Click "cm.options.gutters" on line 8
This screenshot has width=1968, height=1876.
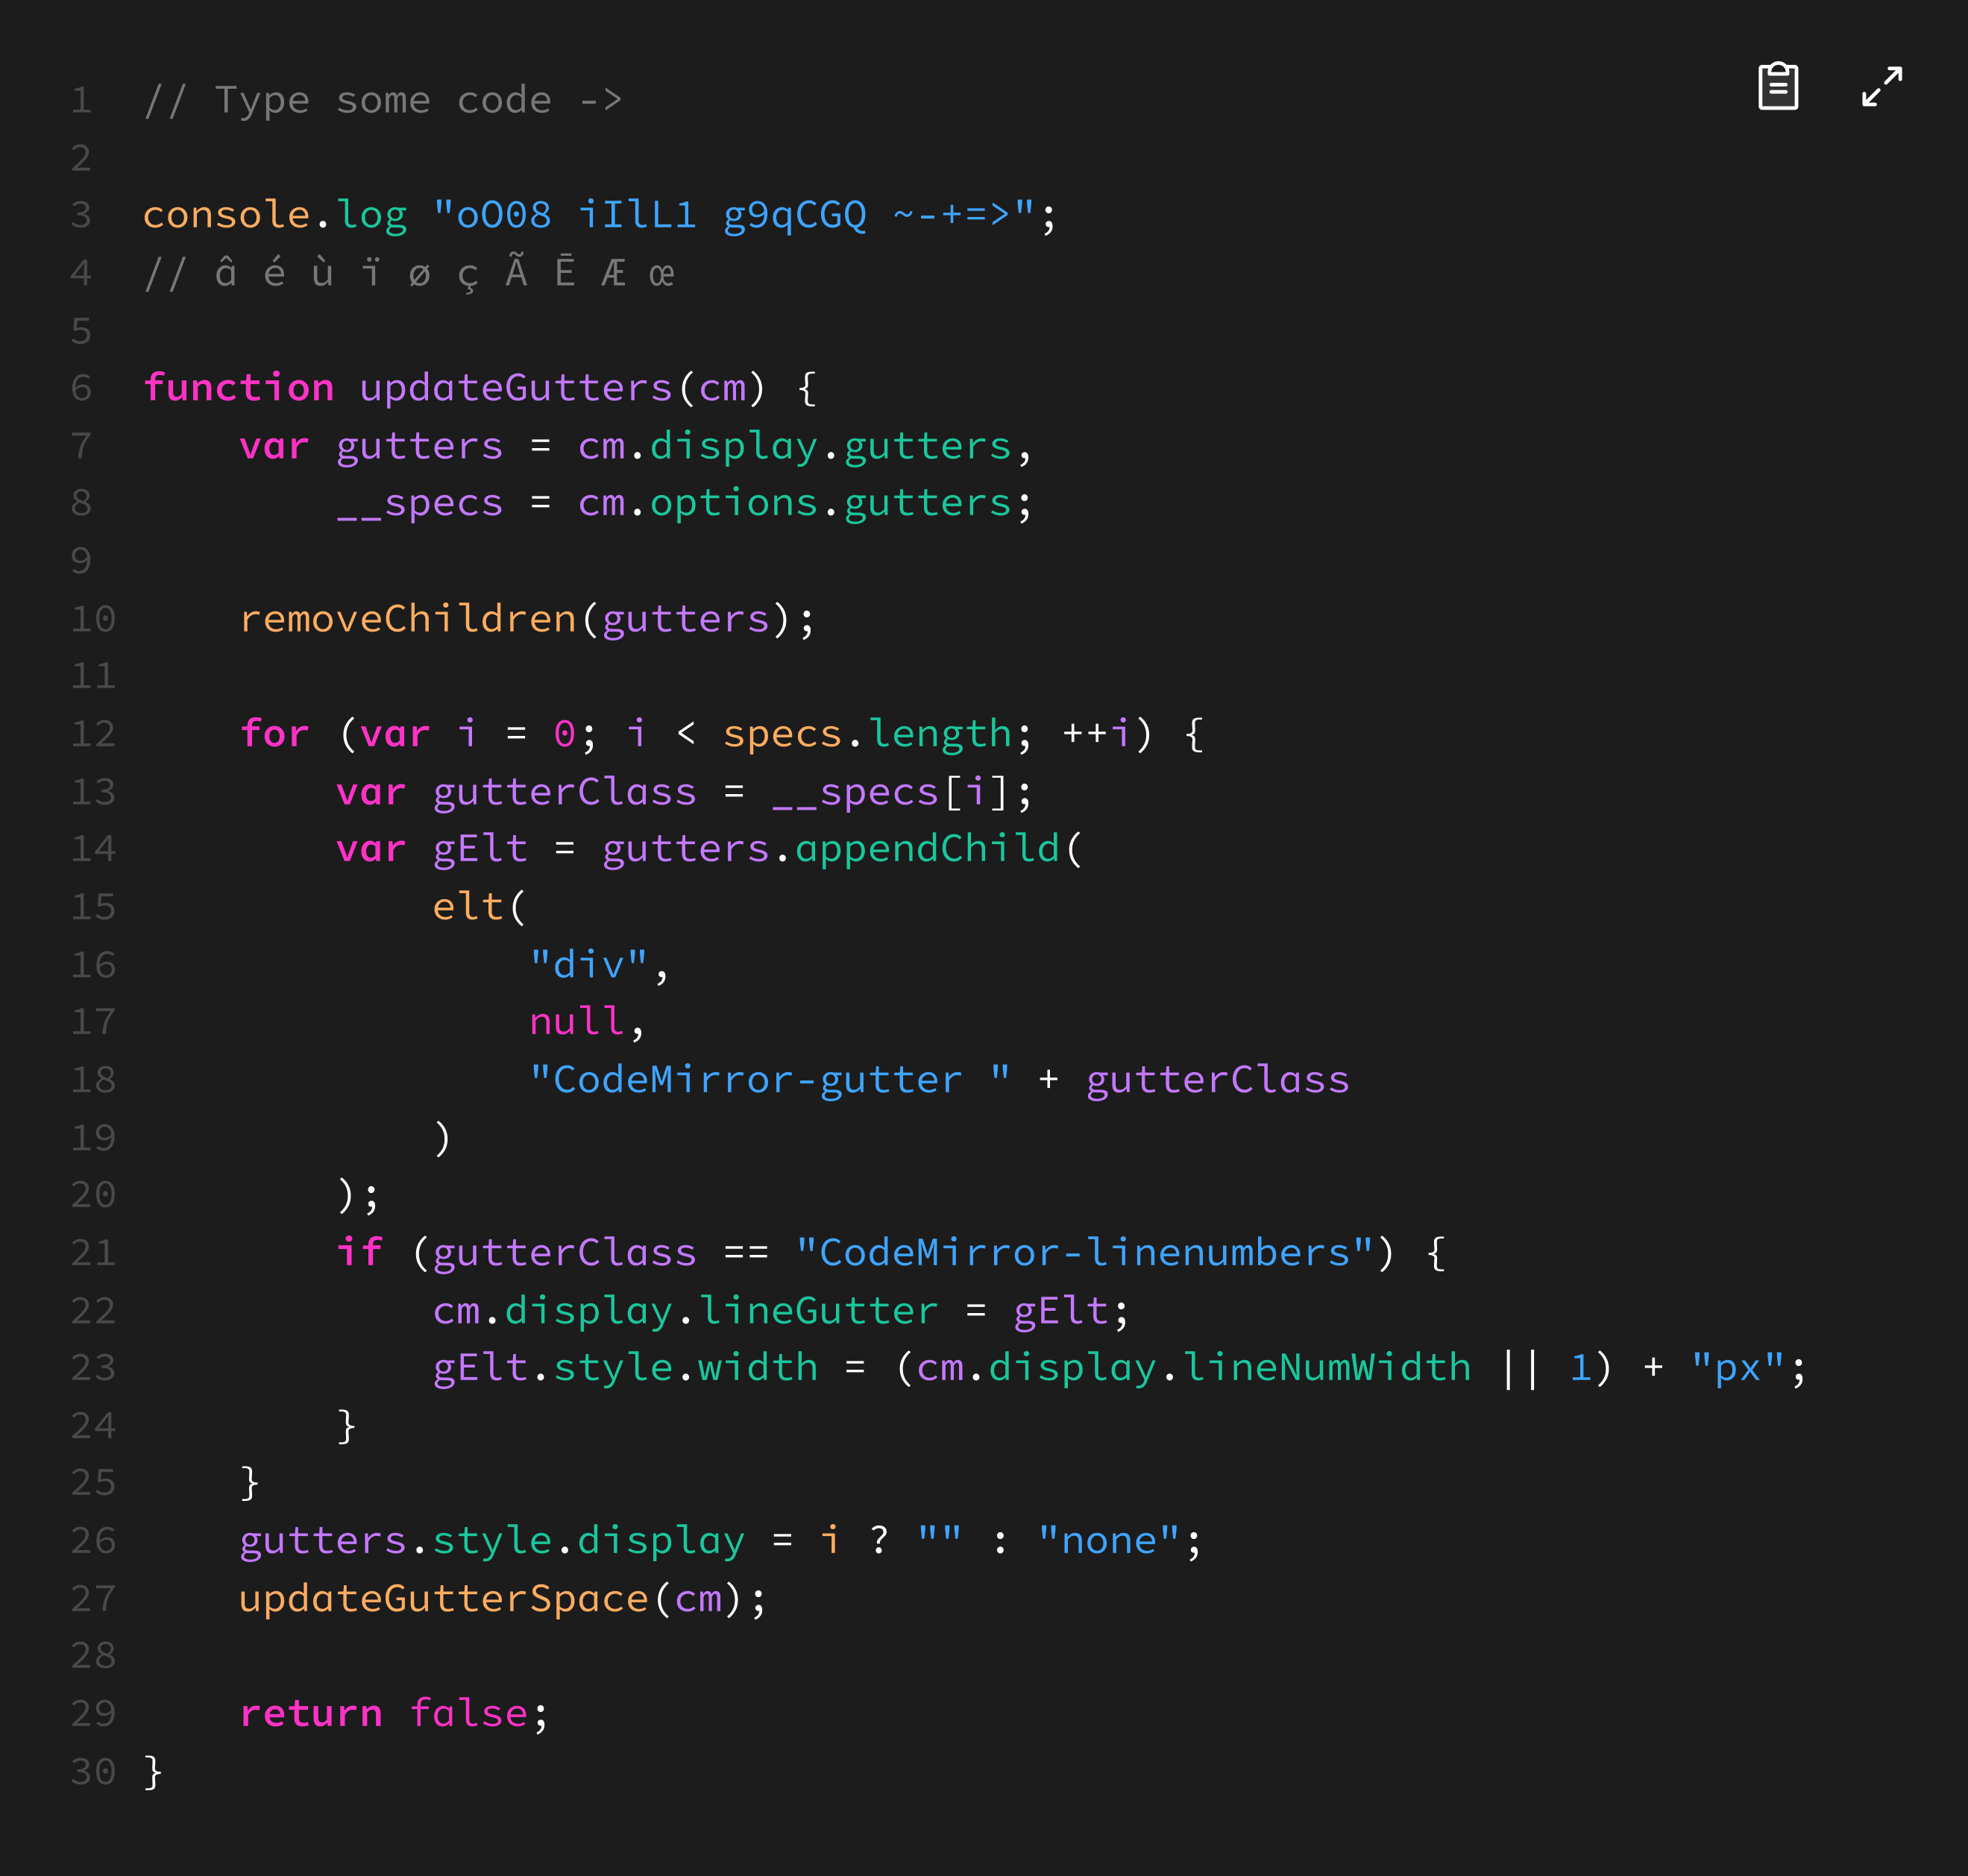coord(795,503)
